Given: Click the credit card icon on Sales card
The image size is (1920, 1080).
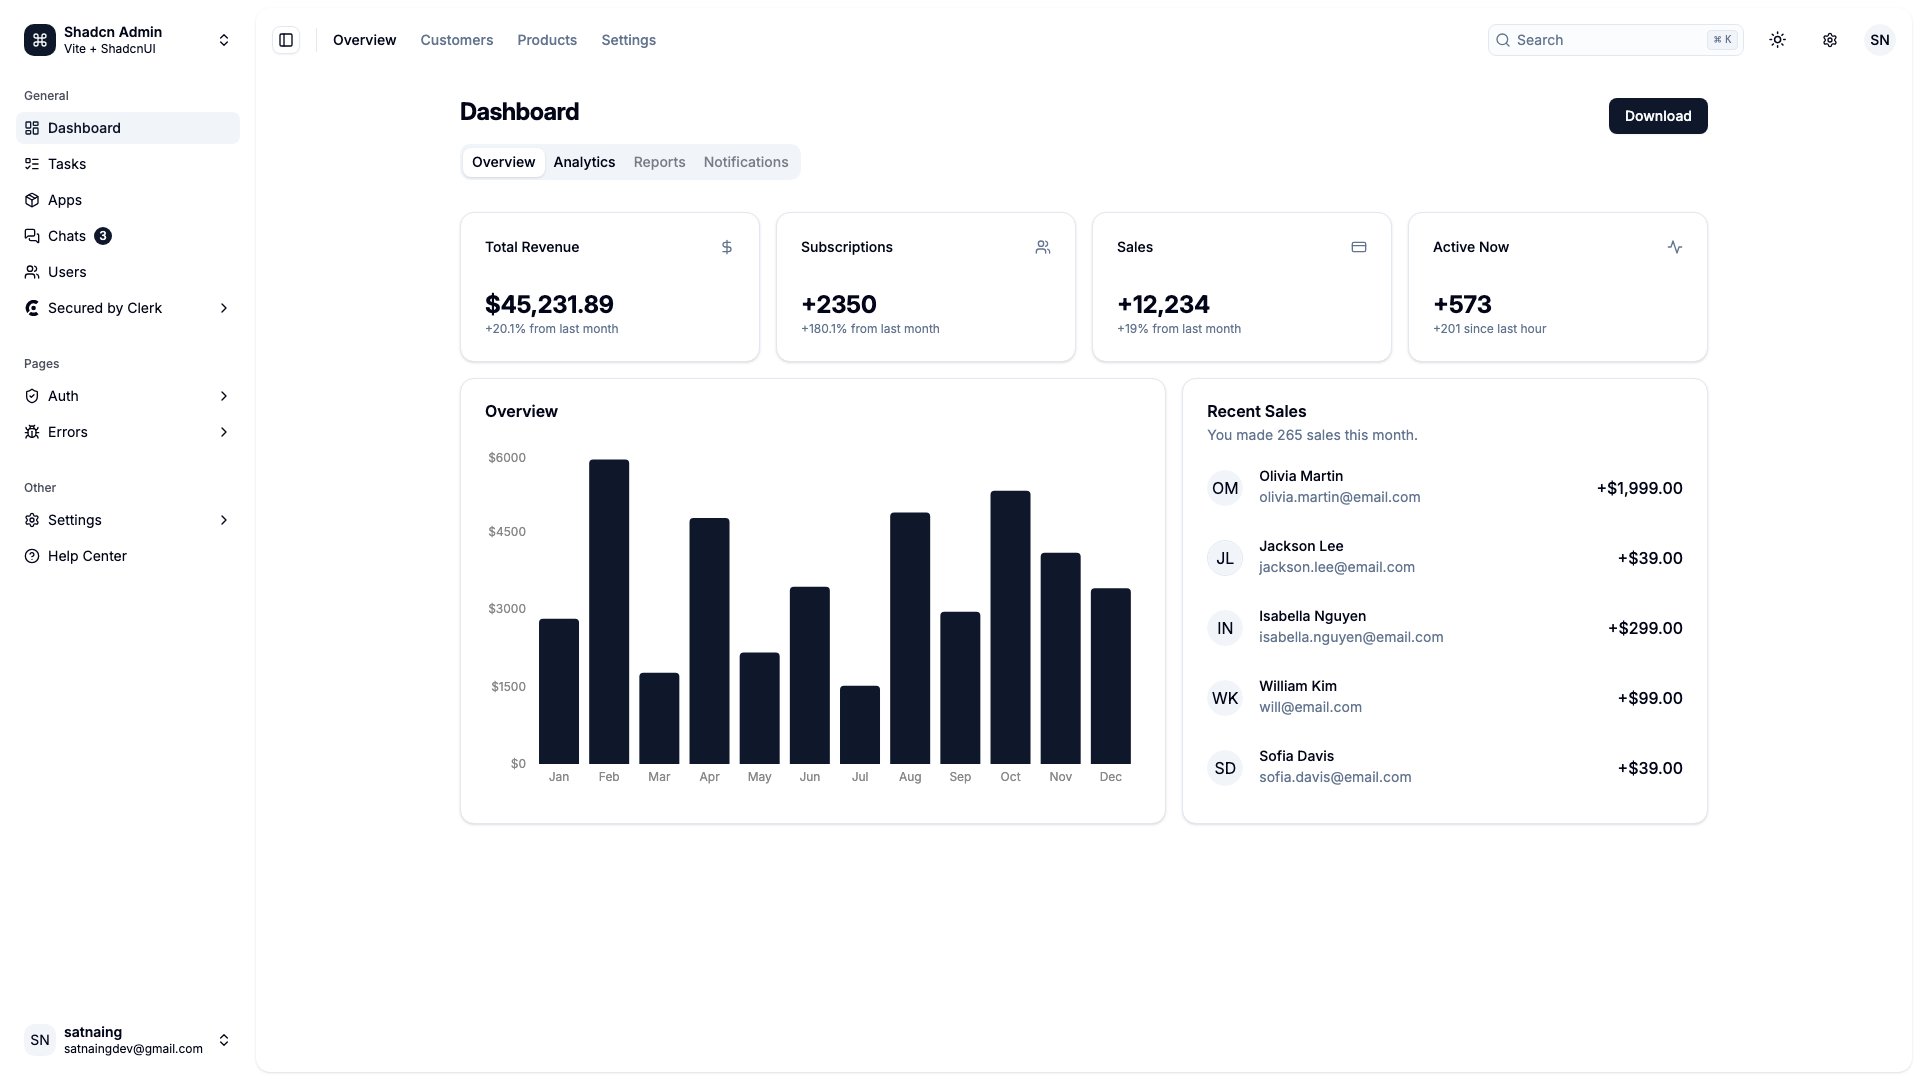Looking at the screenshot, I should [x=1359, y=247].
